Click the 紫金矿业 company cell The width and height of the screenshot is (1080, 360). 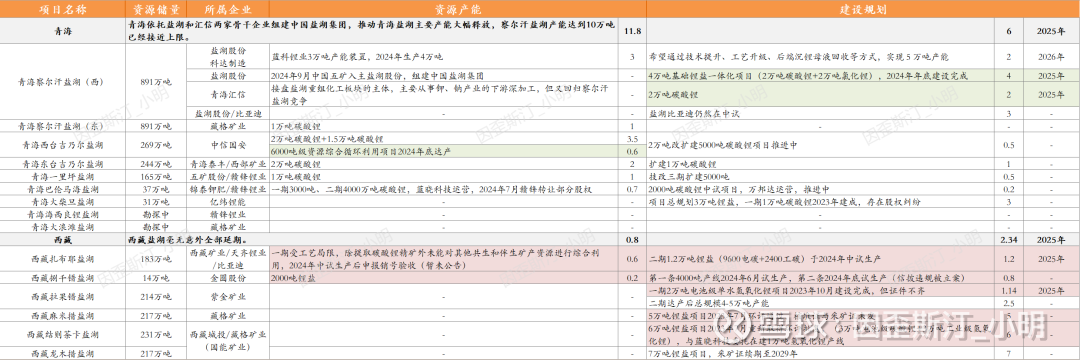pos(228,297)
